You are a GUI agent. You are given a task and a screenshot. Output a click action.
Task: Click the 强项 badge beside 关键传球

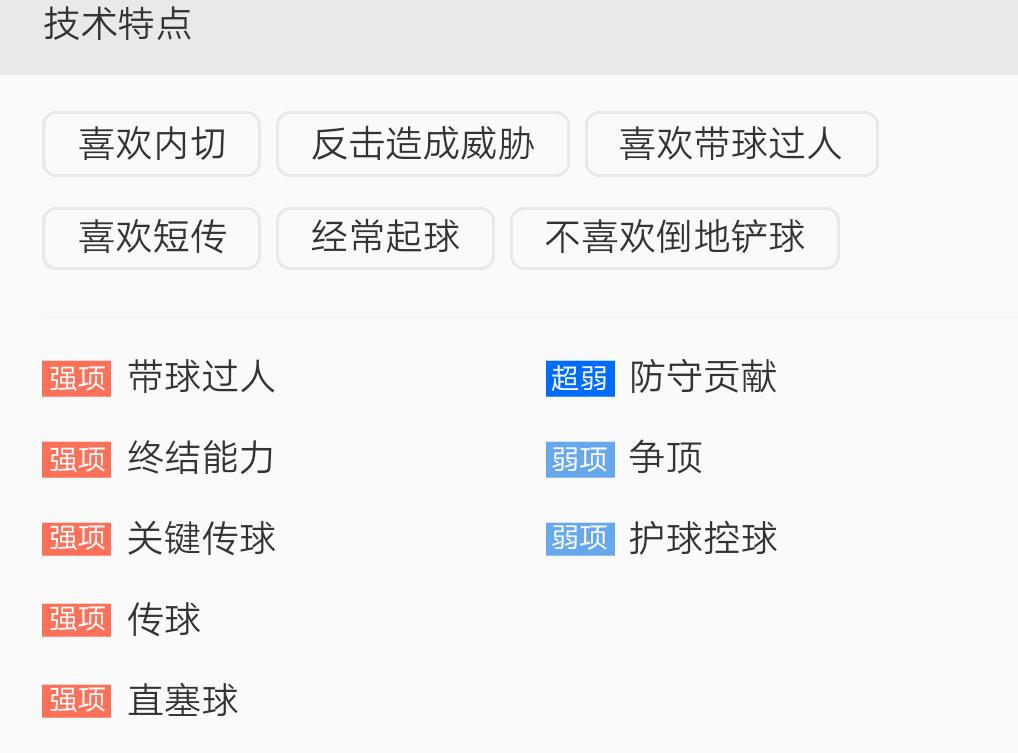point(76,539)
